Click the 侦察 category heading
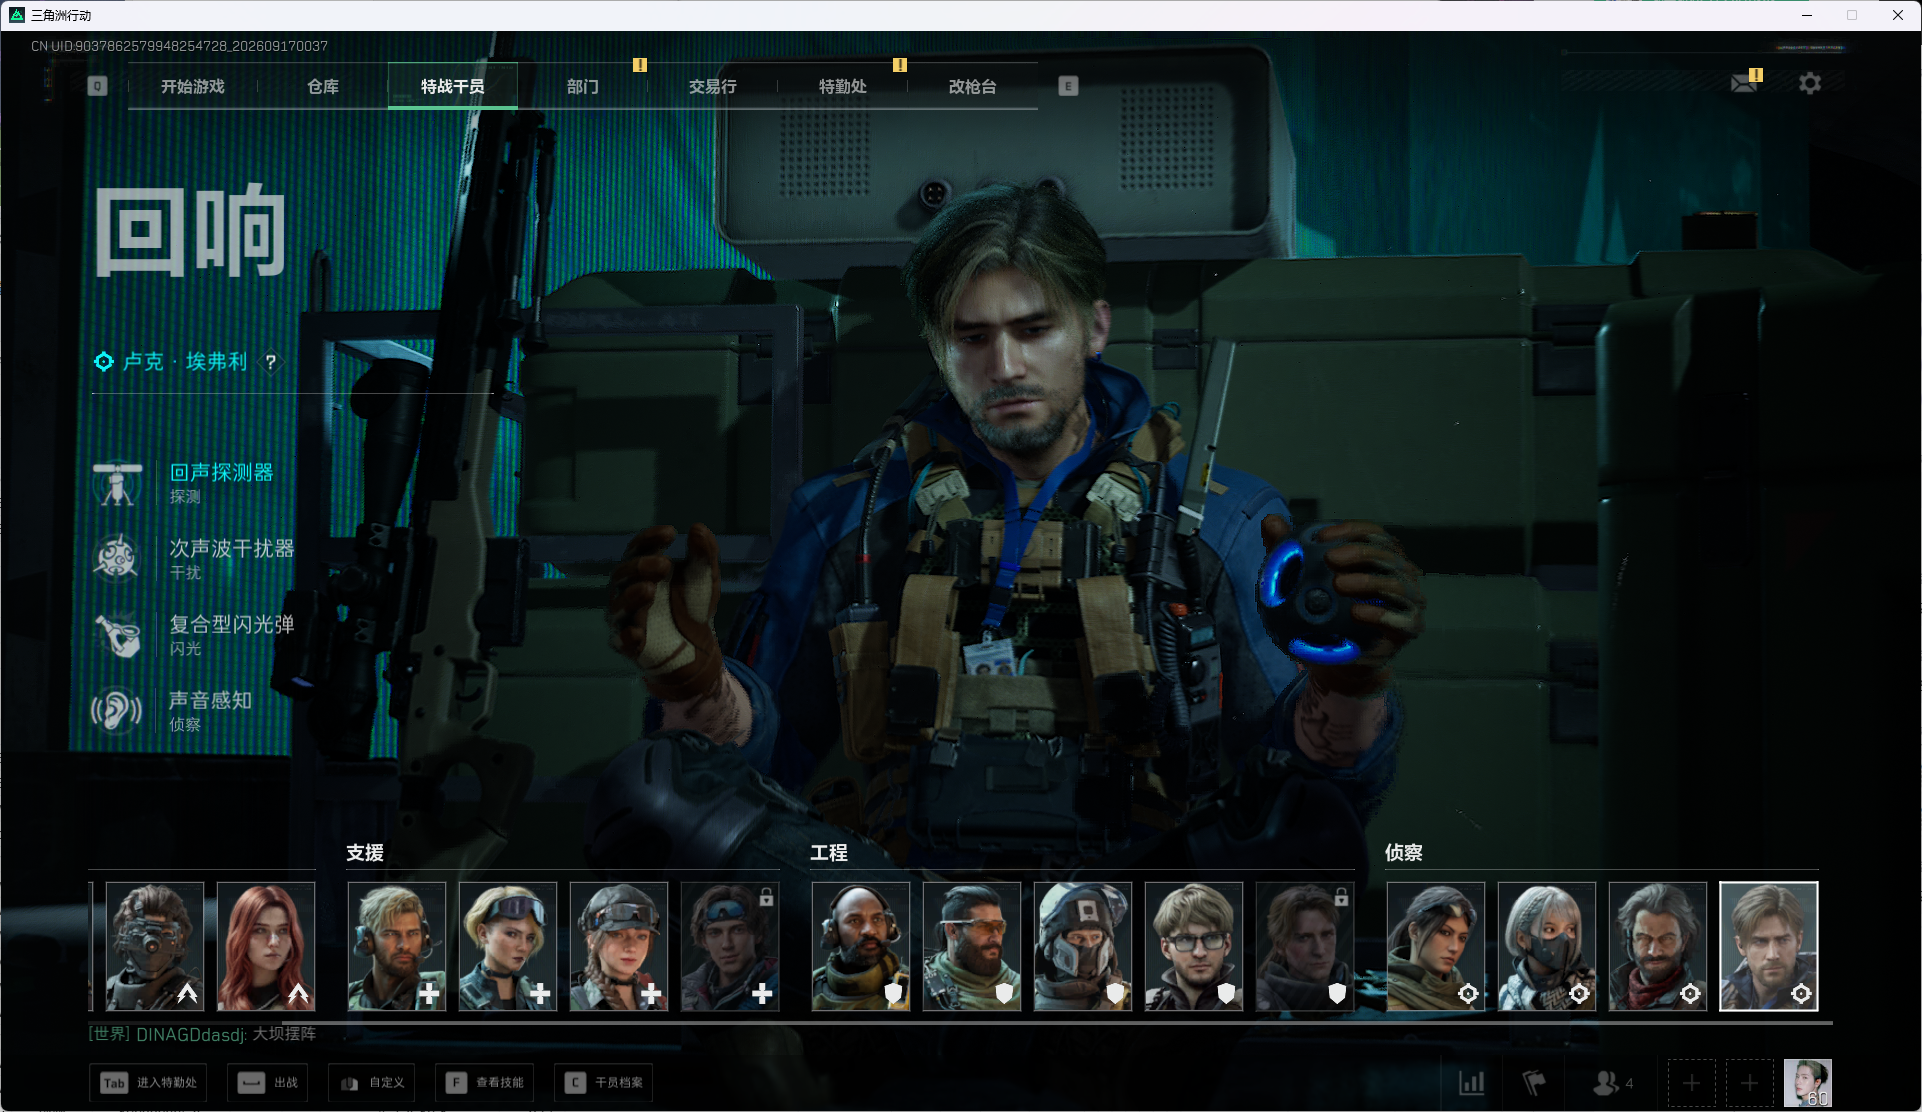The image size is (1922, 1112). pyautogui.click(x=1404, y=853)
